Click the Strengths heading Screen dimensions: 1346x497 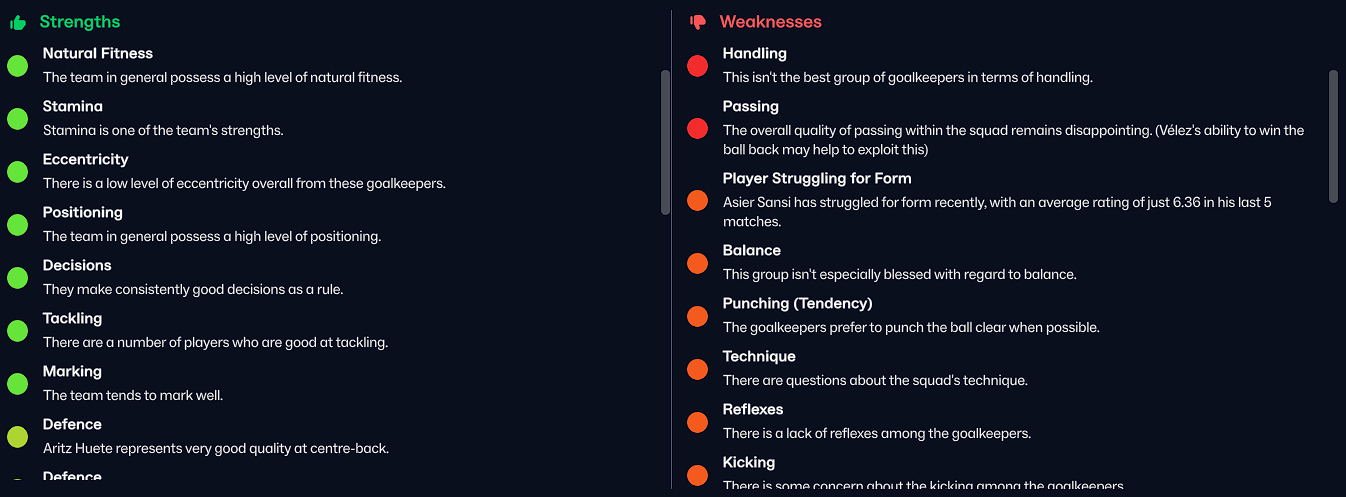(80, 22)
